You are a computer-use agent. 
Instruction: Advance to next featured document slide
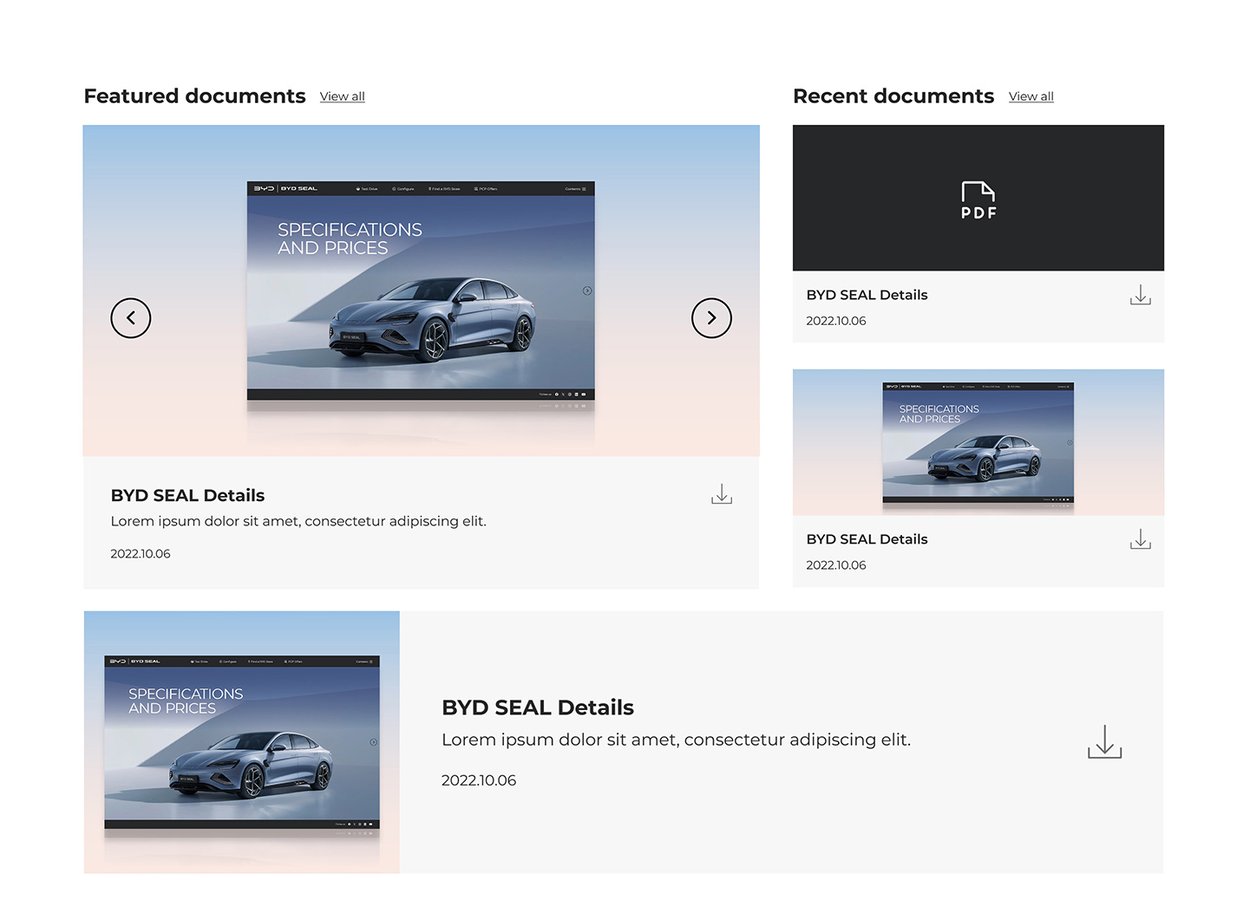[x=712, y=318]
